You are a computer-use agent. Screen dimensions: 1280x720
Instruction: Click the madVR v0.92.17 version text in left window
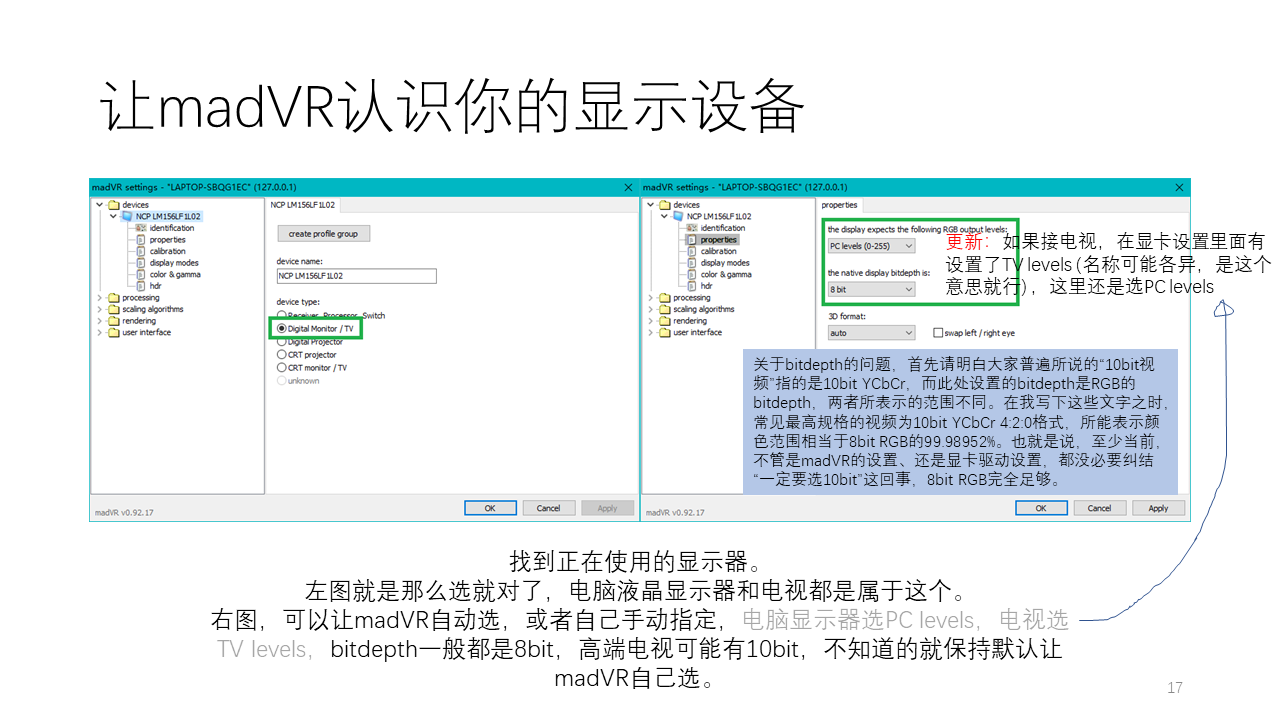coord(124,512)
